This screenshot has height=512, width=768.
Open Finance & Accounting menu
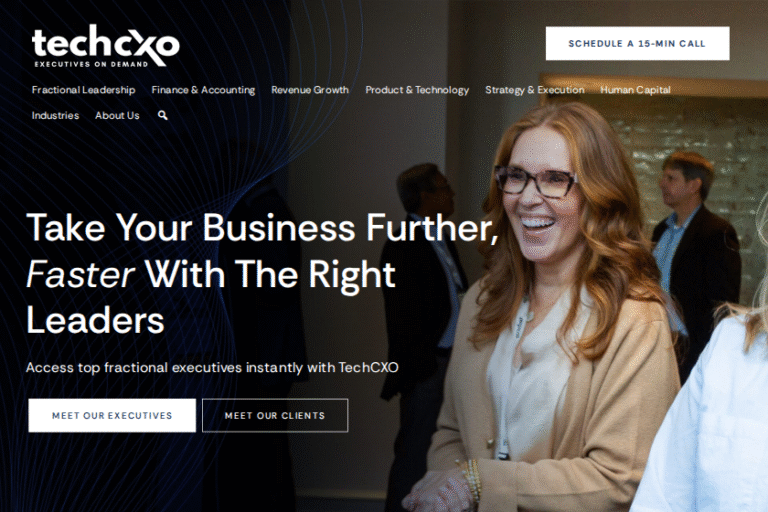click(203, 90)
